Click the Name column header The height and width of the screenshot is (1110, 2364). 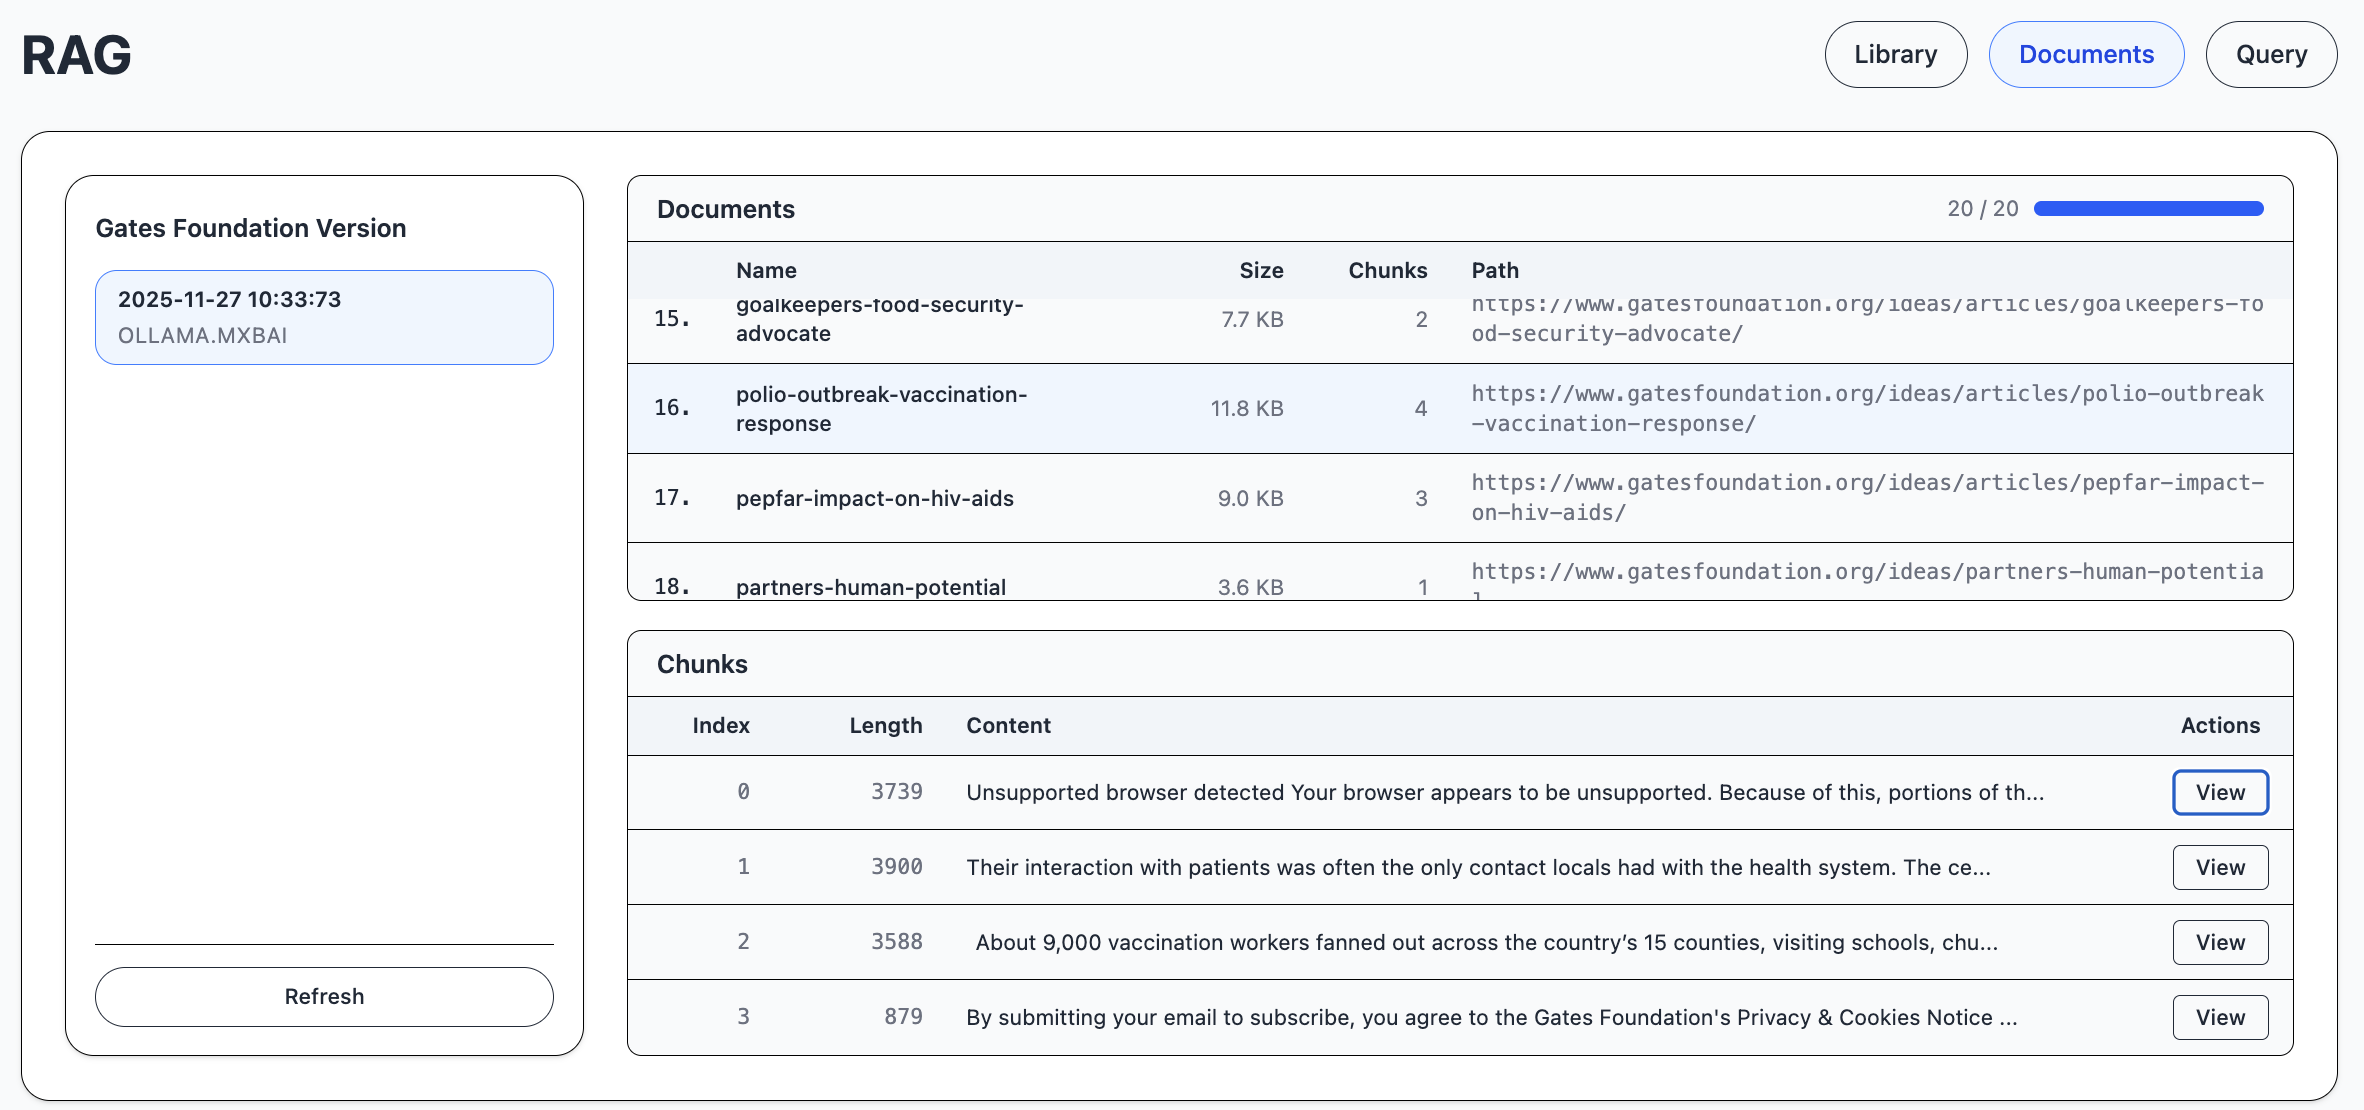766,270
